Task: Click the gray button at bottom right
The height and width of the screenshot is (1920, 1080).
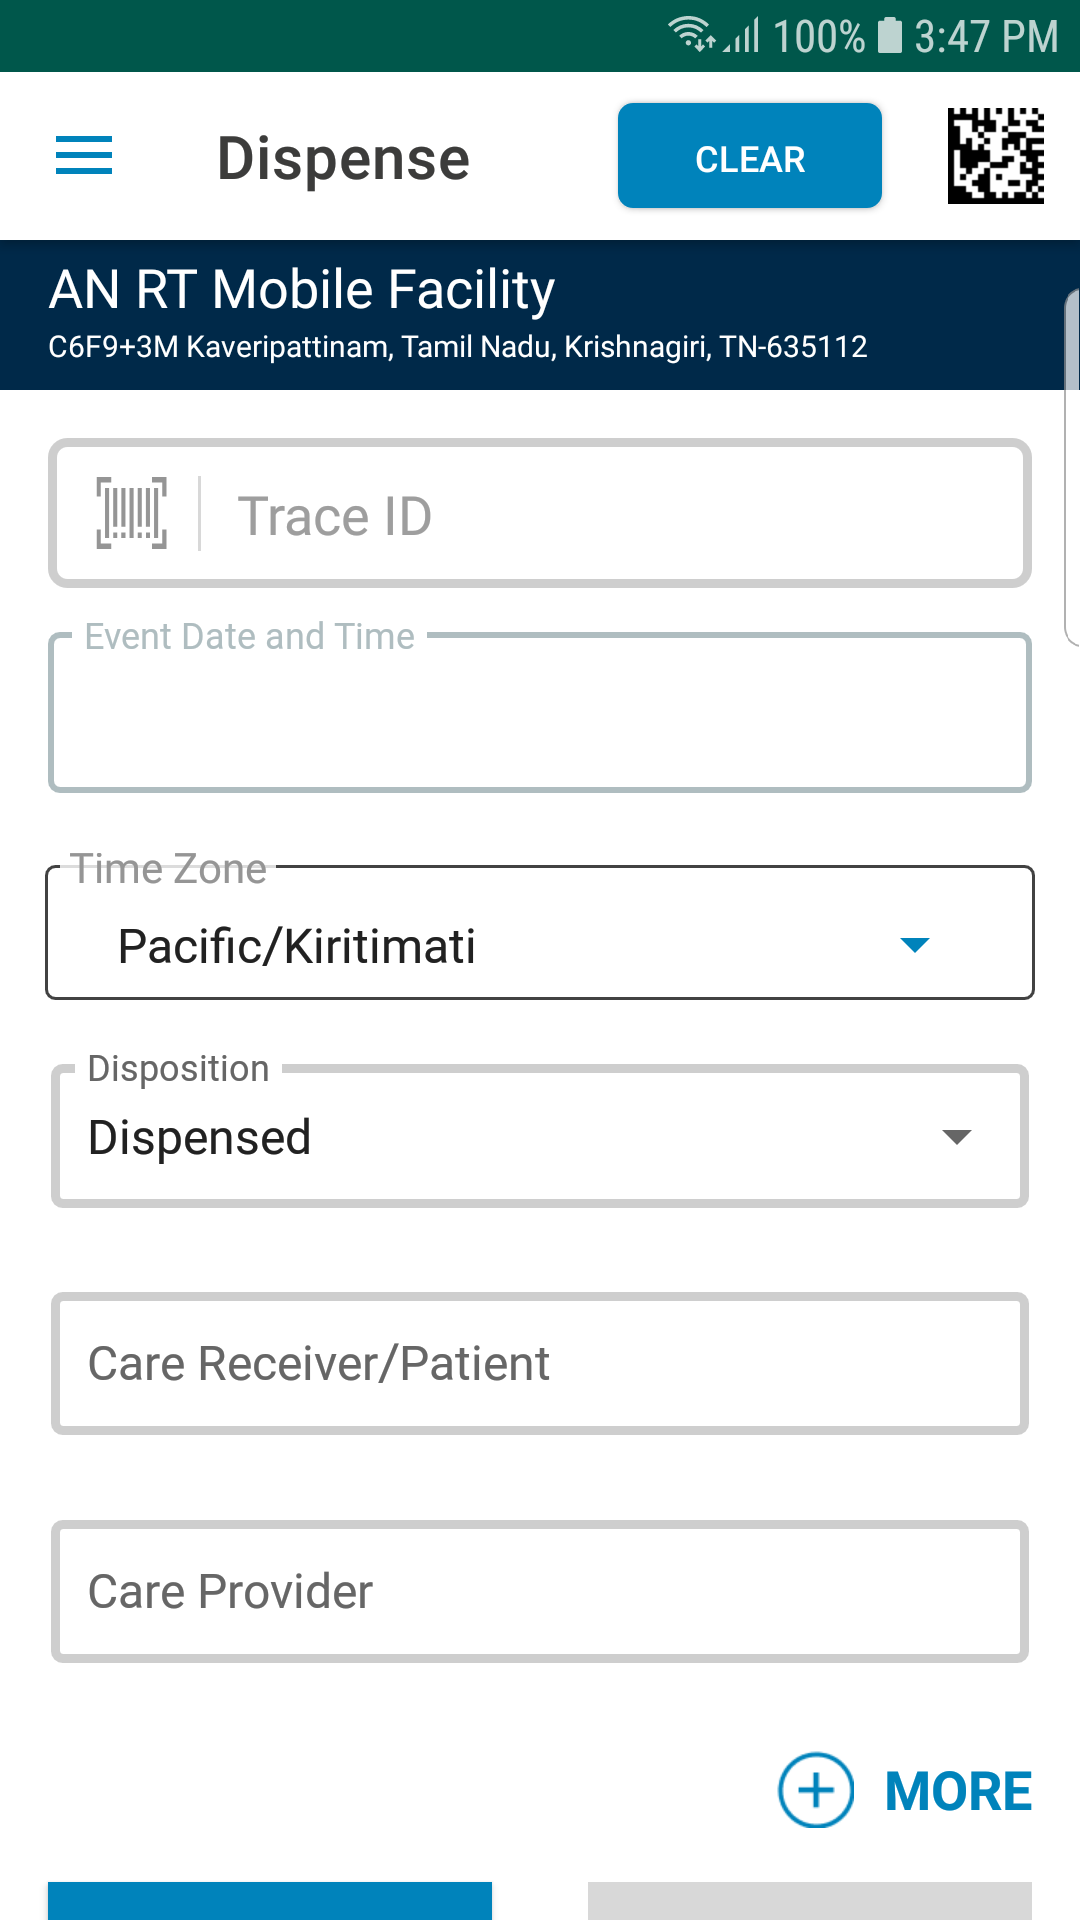Action: (810, 1901)
